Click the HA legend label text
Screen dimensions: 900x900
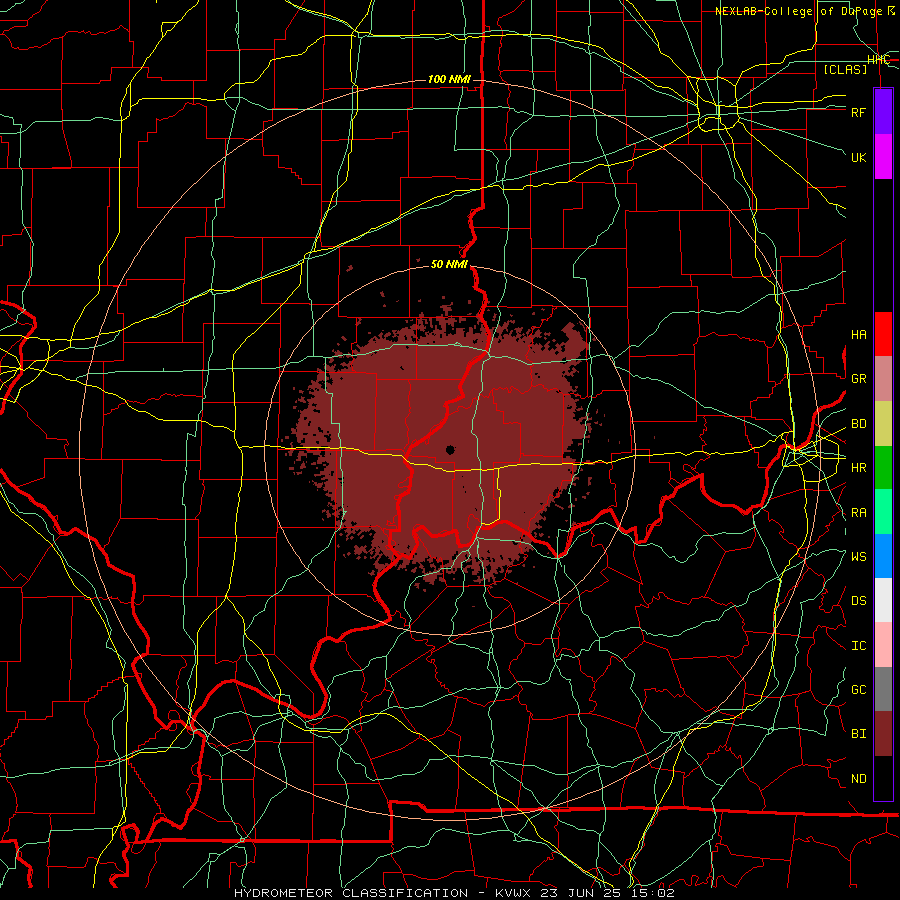[858, 335]
